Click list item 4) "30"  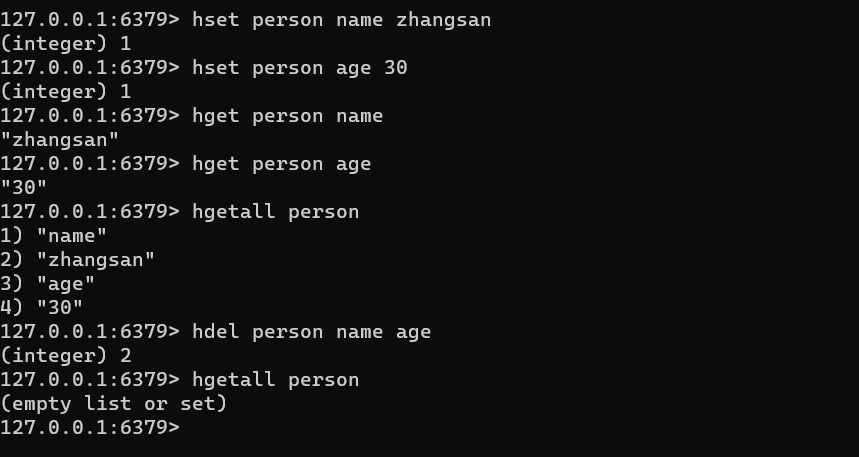click(42, 308)
